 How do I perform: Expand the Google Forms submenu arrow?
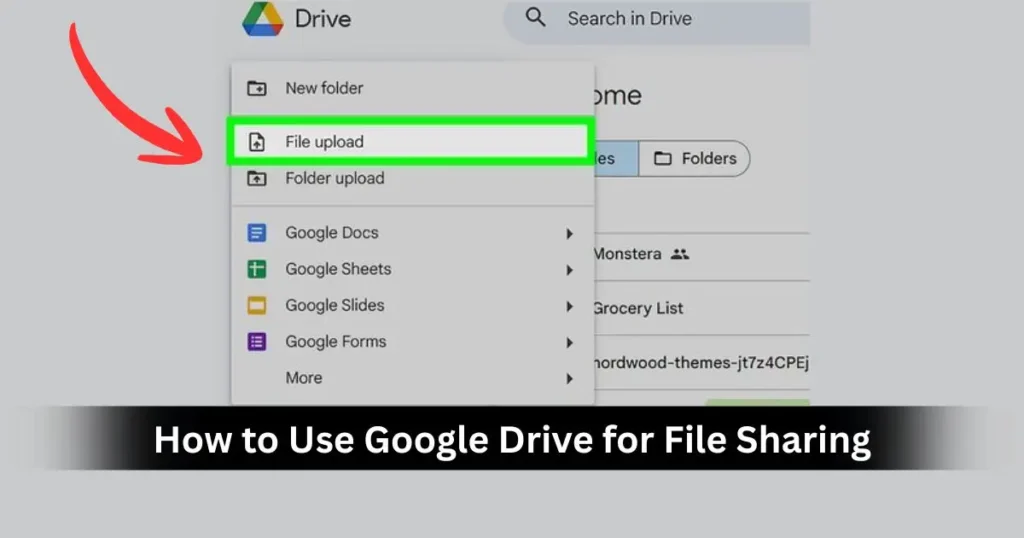[569, 342]
